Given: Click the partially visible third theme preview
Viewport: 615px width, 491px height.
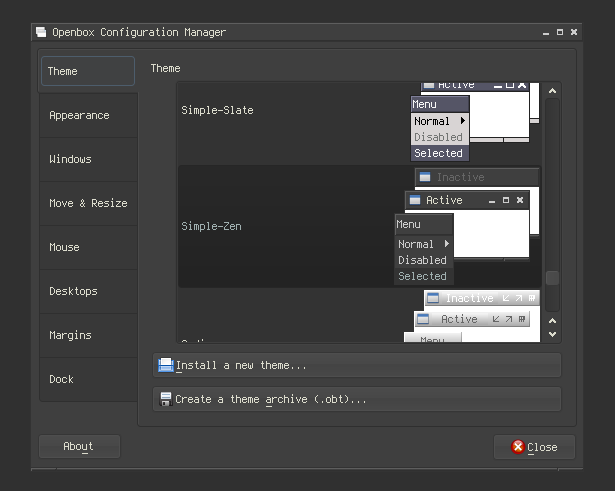Looking at the screenshot, I should 472,316.
